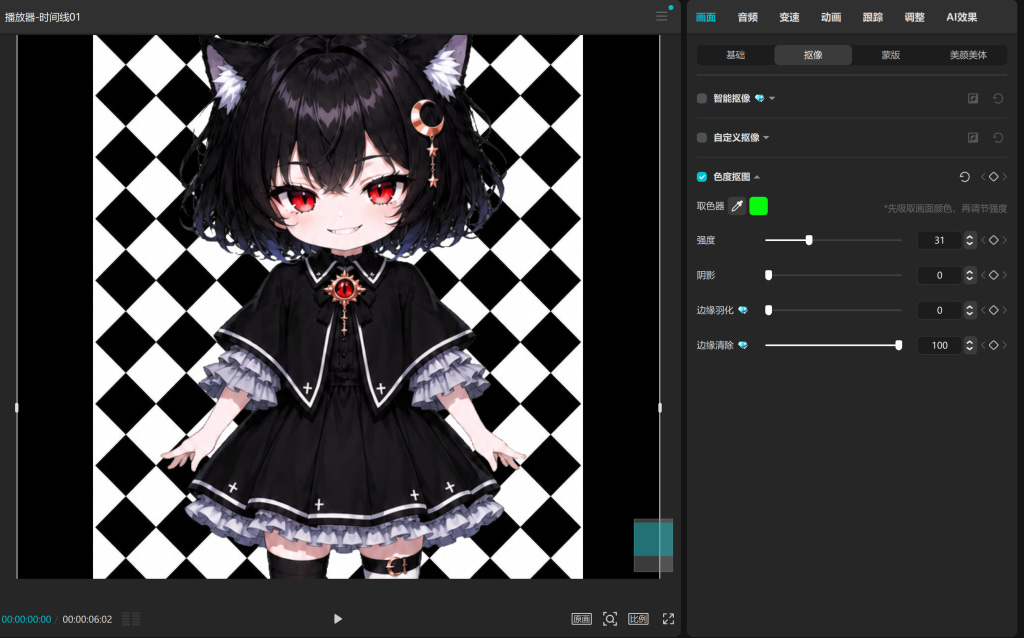Click the 强度 slider handle
The image size is (1024, 638).
click(809, 240)
